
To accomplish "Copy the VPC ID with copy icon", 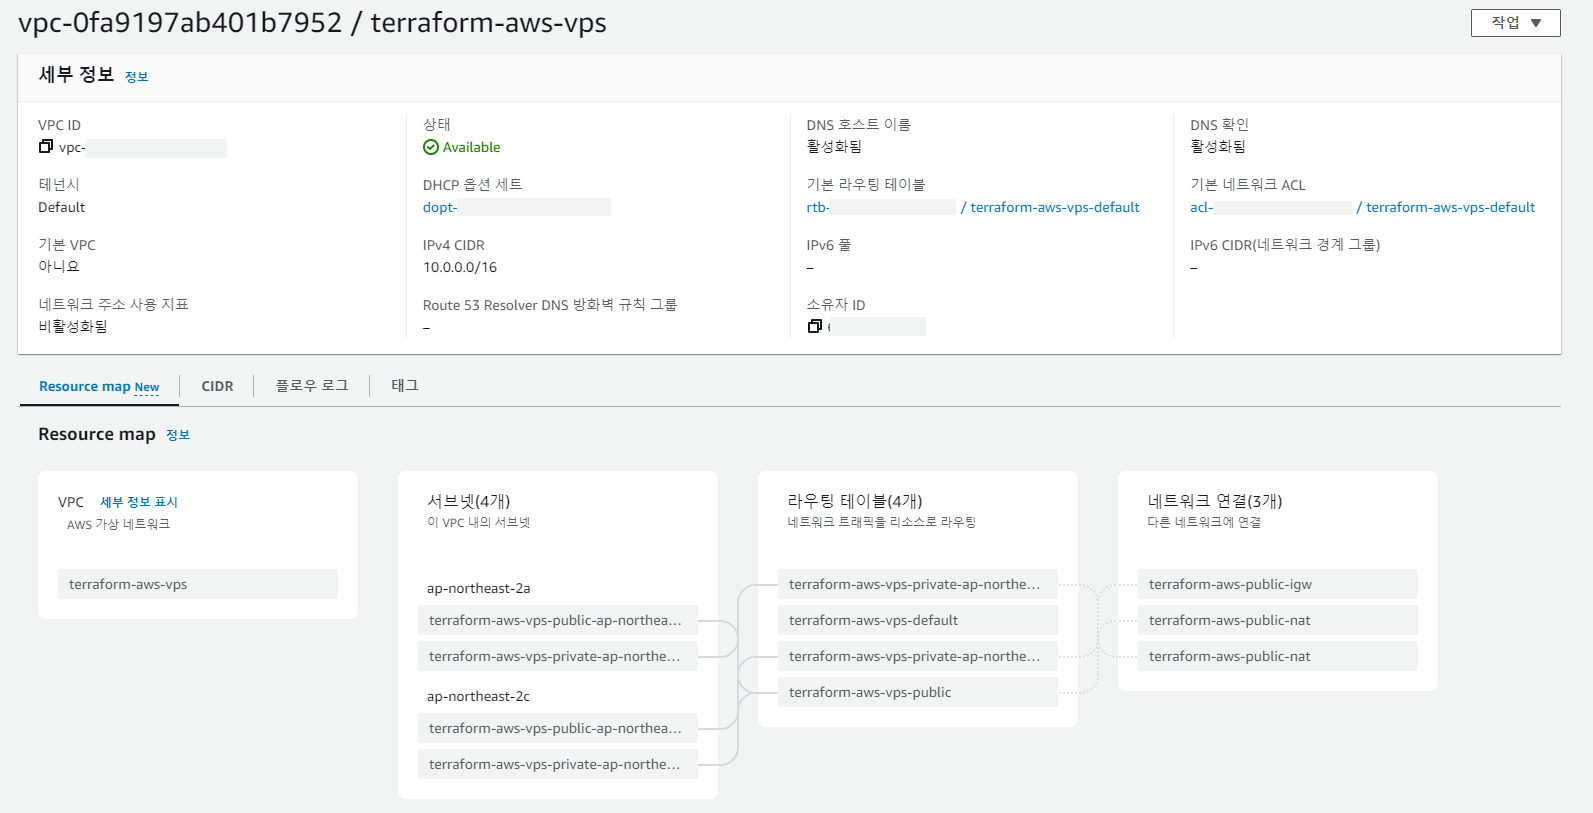I will coord(45,147).
